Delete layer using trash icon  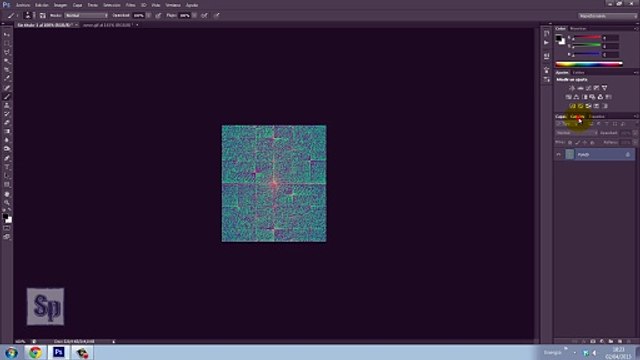[x=629, y=341]
